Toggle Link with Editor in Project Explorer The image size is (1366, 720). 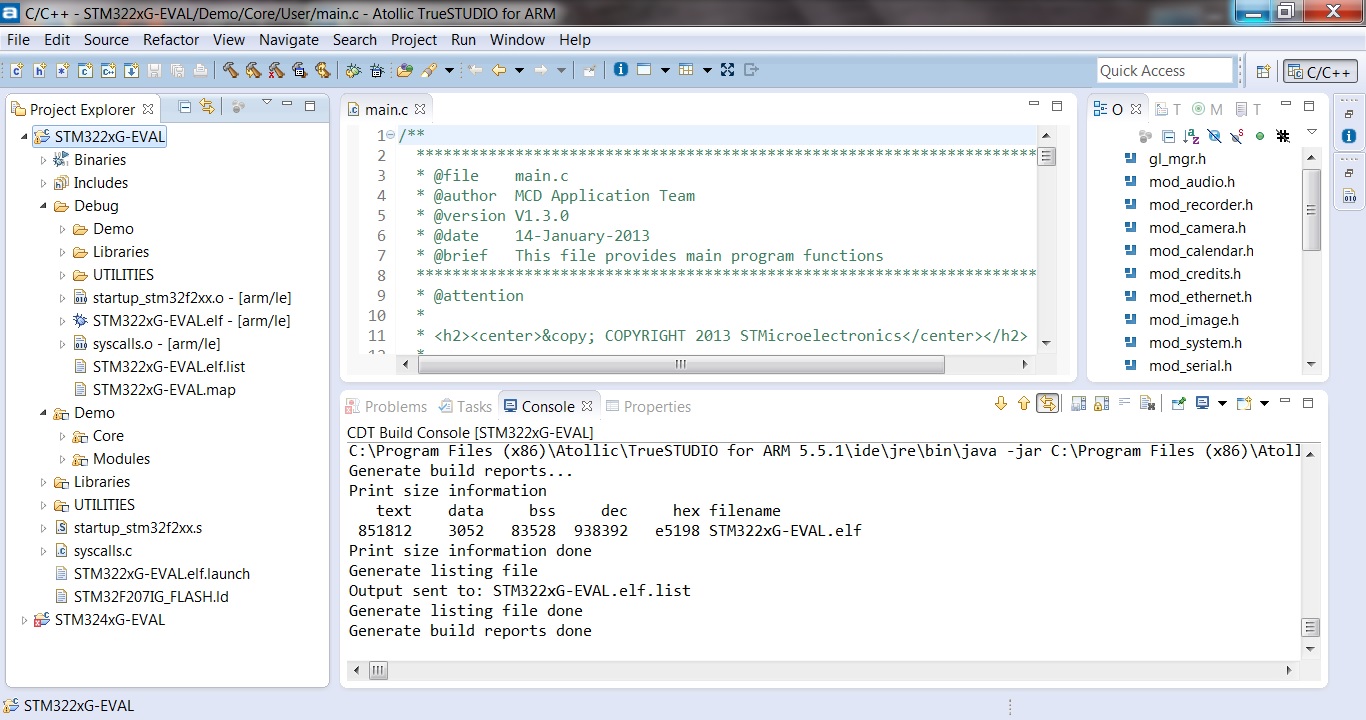(x=207, y=107)
